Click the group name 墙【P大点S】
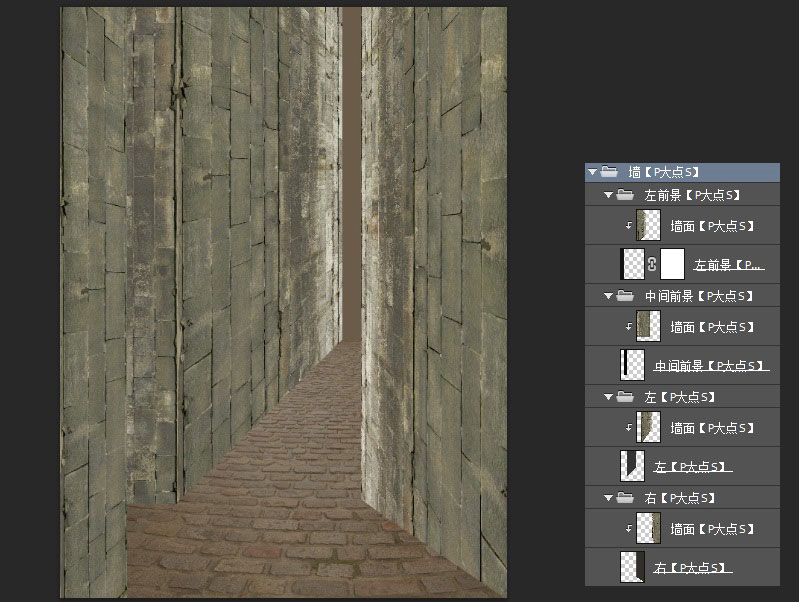799x602 pixels. coord(663,172)
